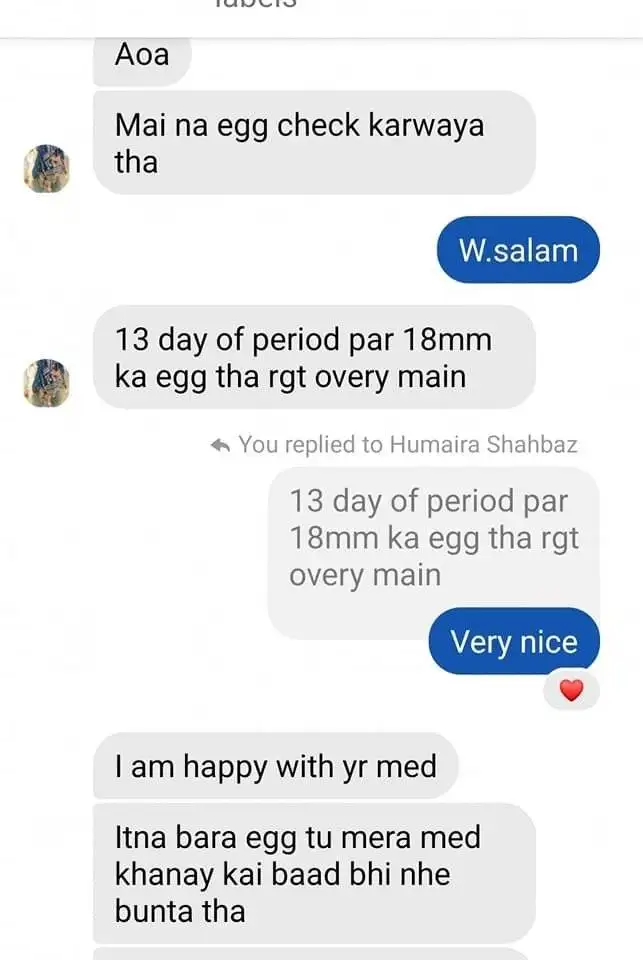The image size is (643, 960).
Task: Select 'I am happy with yr med' message
Action: coord(275,767)
